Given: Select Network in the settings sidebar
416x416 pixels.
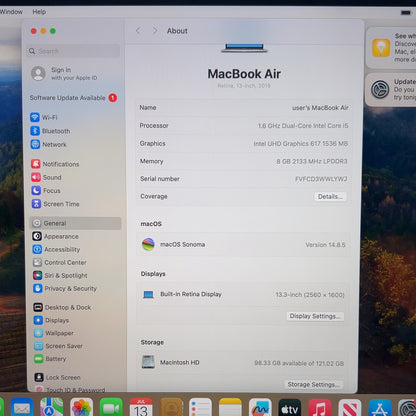Looking at the screenshot, I should point(48,144).
